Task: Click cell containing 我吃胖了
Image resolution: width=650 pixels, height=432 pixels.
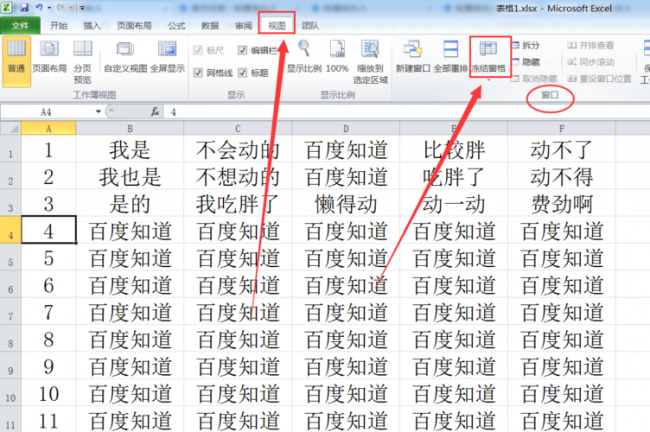Action: [x=238, y=203]
